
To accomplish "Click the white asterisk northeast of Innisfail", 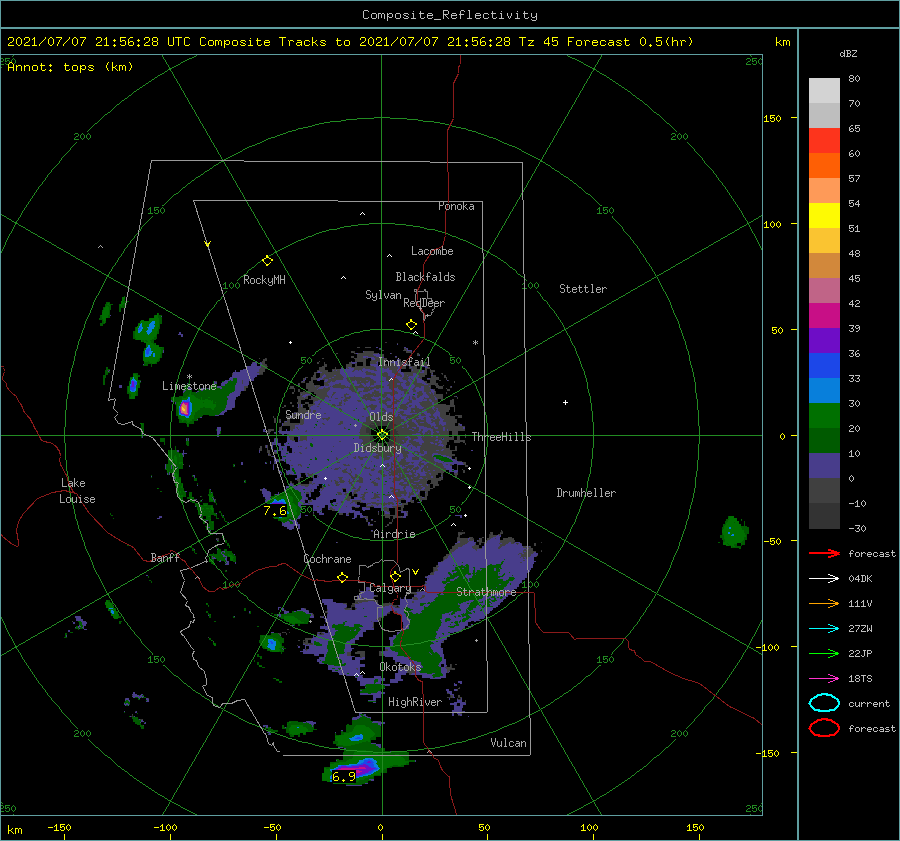I will click(x=475, y=343).
